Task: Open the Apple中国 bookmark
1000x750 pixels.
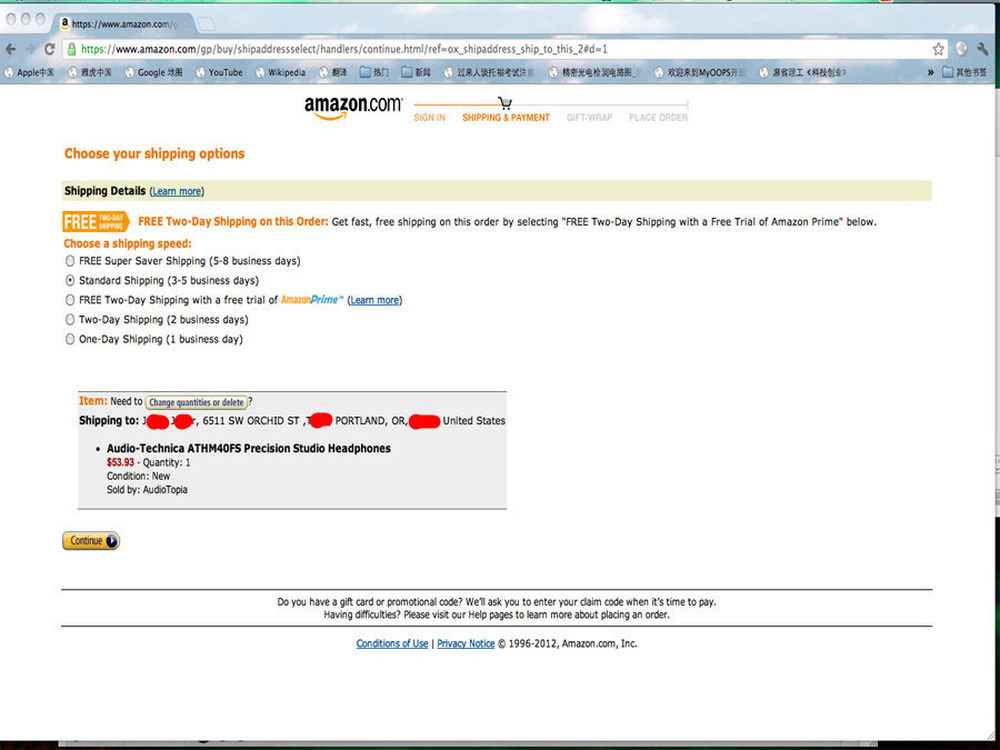Action: click(29, 73)
